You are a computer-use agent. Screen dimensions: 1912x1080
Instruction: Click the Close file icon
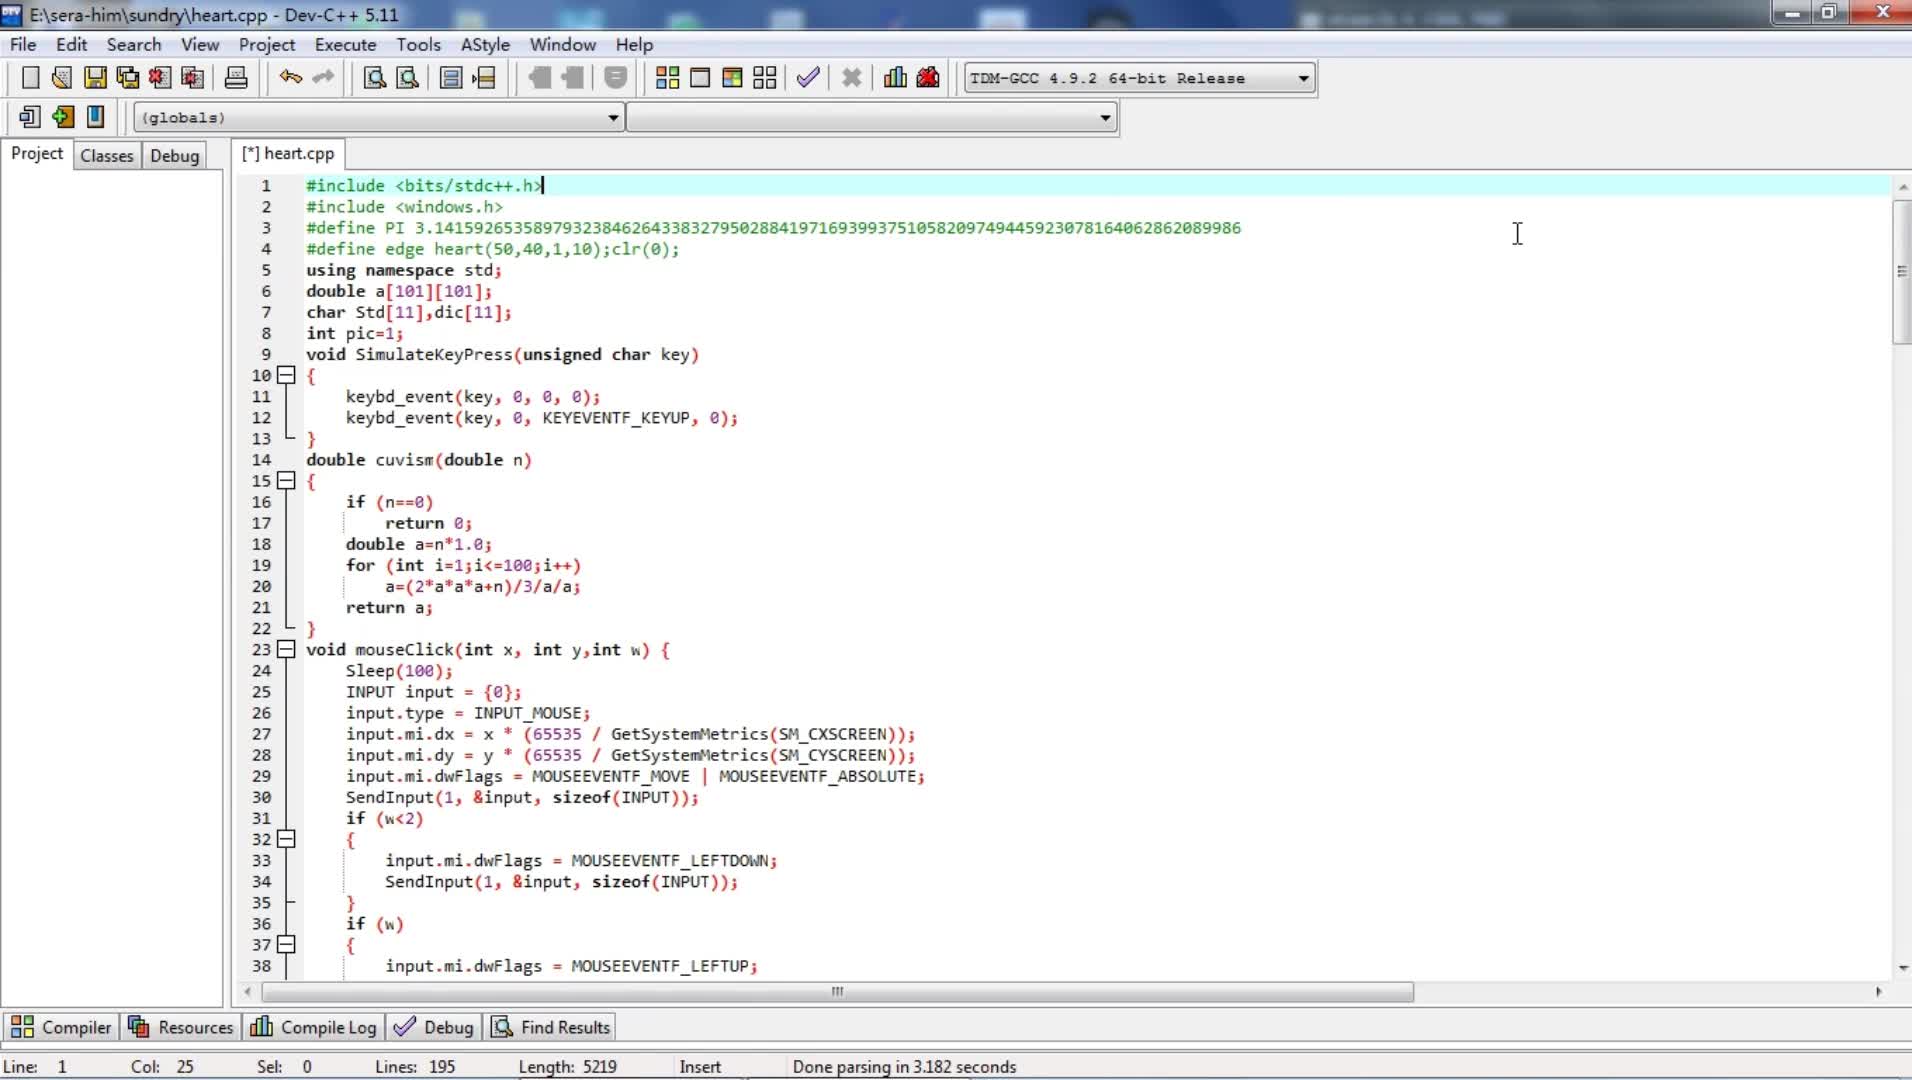coord(160,78)
